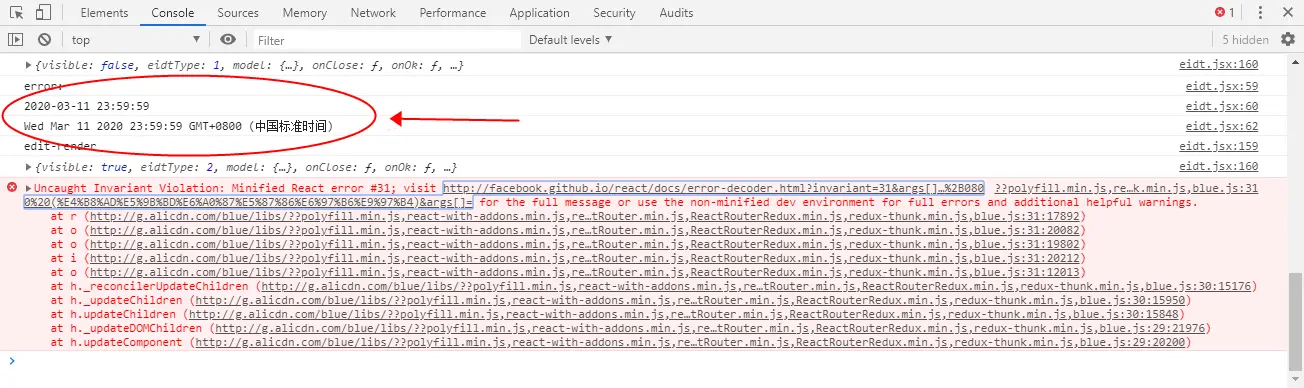The height and width of the screenshot is (388, 1304).
Task: Open the console settings gear icon
Action: [1288, 39]
